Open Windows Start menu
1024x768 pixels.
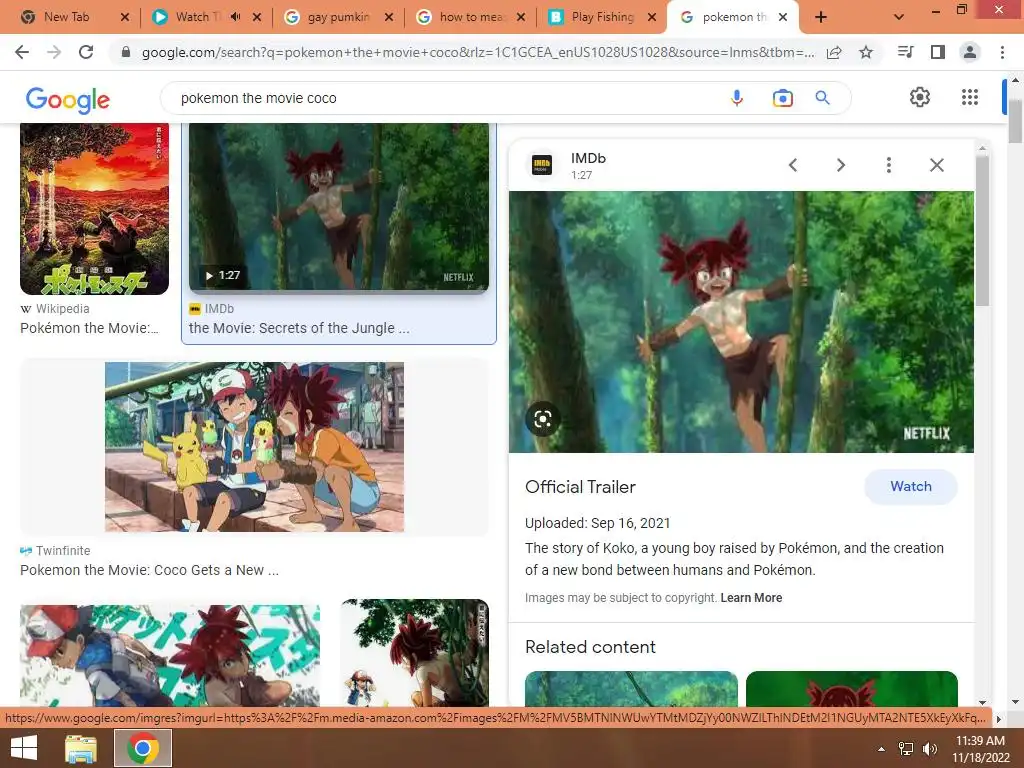(x=24, y=748)
